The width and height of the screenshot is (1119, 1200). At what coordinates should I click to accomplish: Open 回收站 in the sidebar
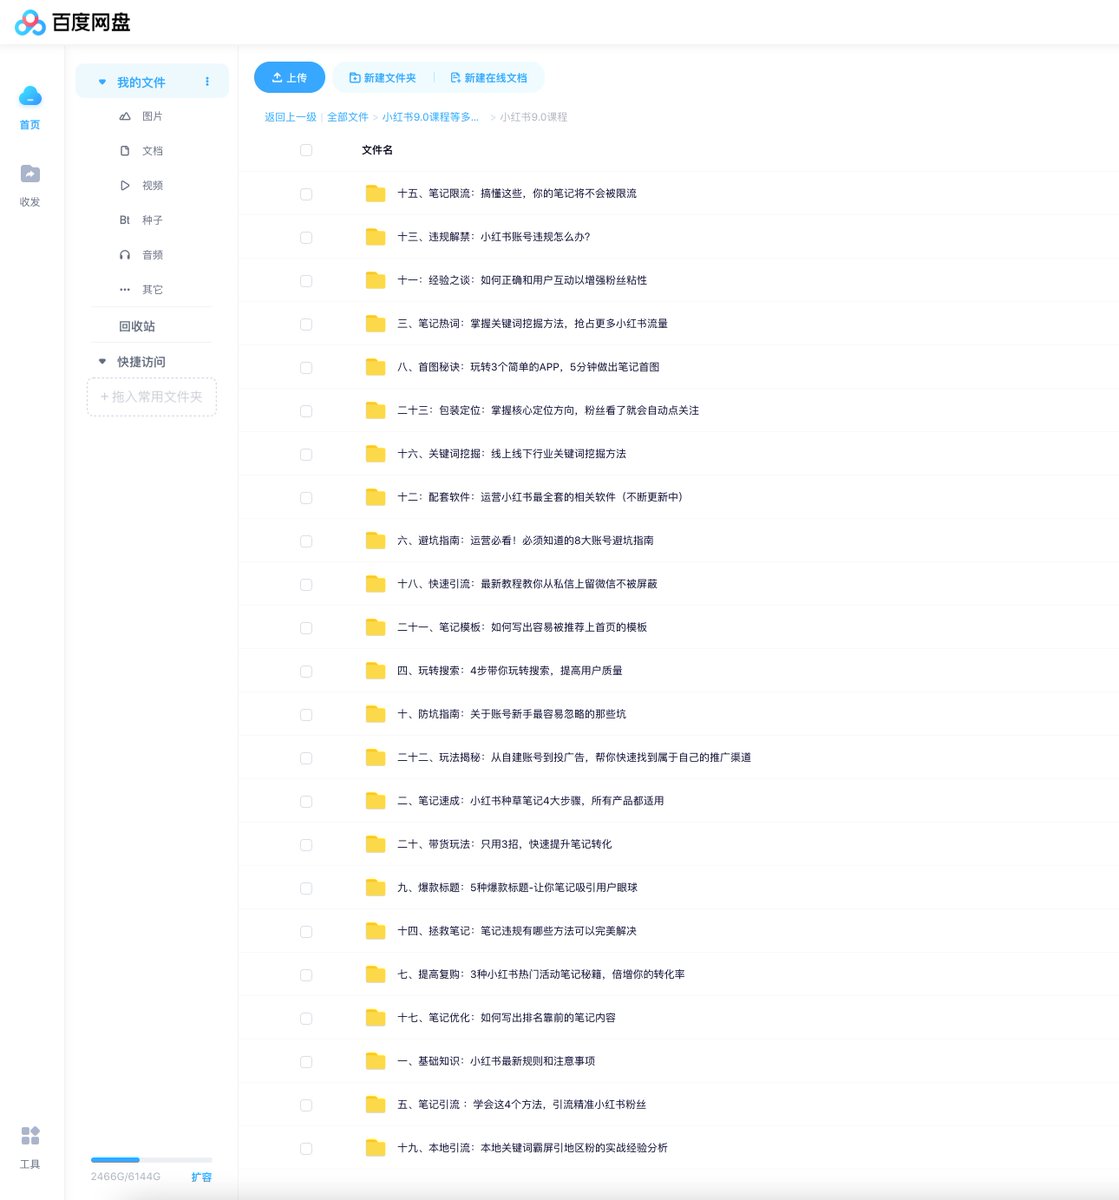coord(137,327)
